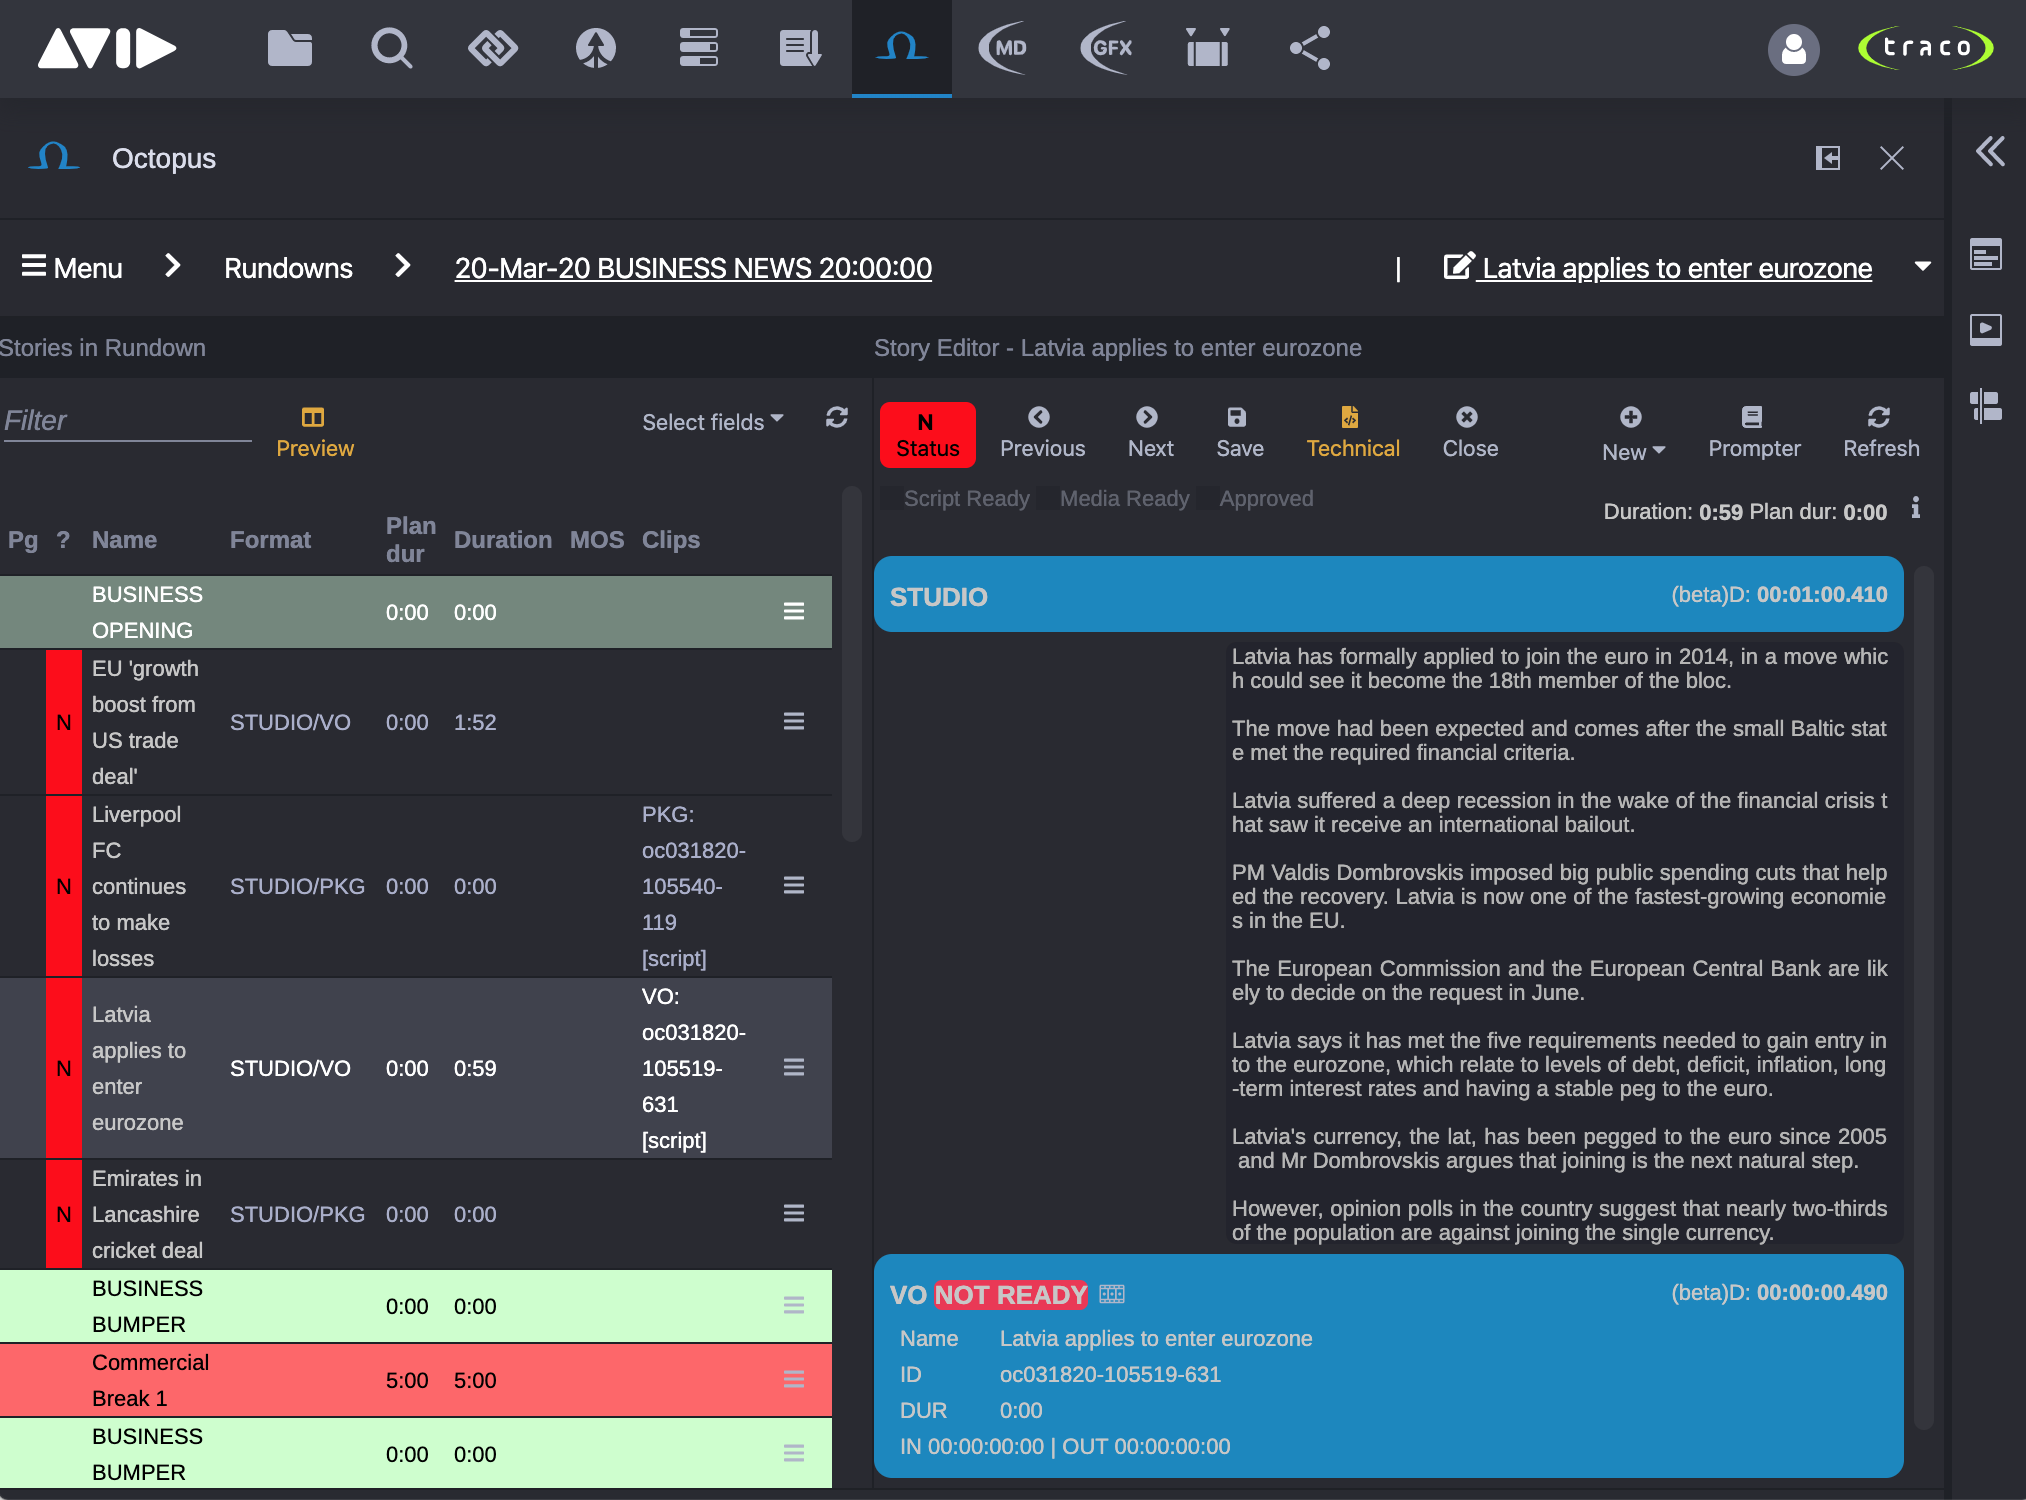This screenshot has height=1500, width=2026.
Task: Check the Script Ready checkbox
Action: (x=891, y=499)
